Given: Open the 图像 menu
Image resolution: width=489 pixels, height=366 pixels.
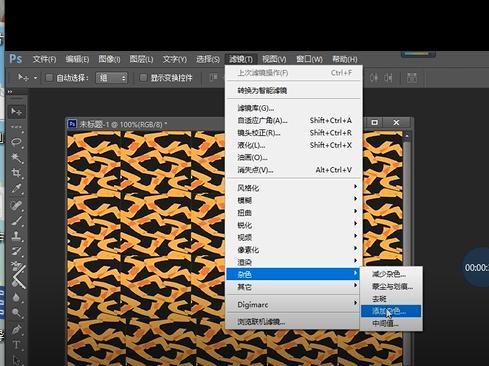Looking at the screenshot, I should [109, 59].
